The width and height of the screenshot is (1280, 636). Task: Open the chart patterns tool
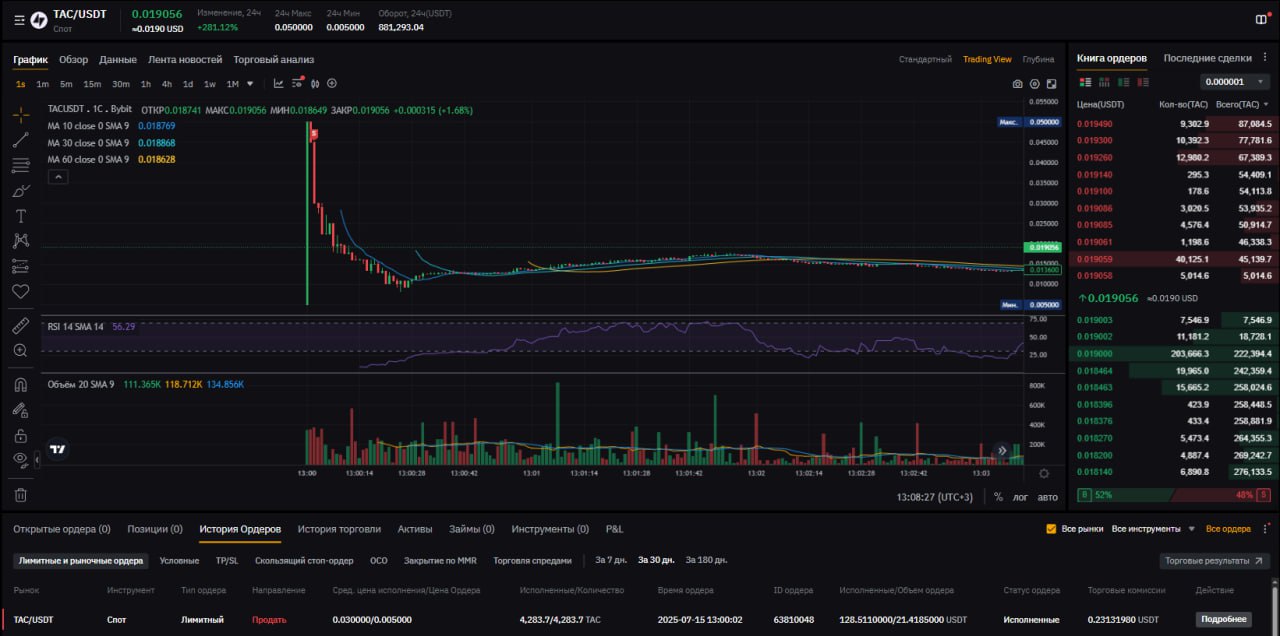point(20,241)
